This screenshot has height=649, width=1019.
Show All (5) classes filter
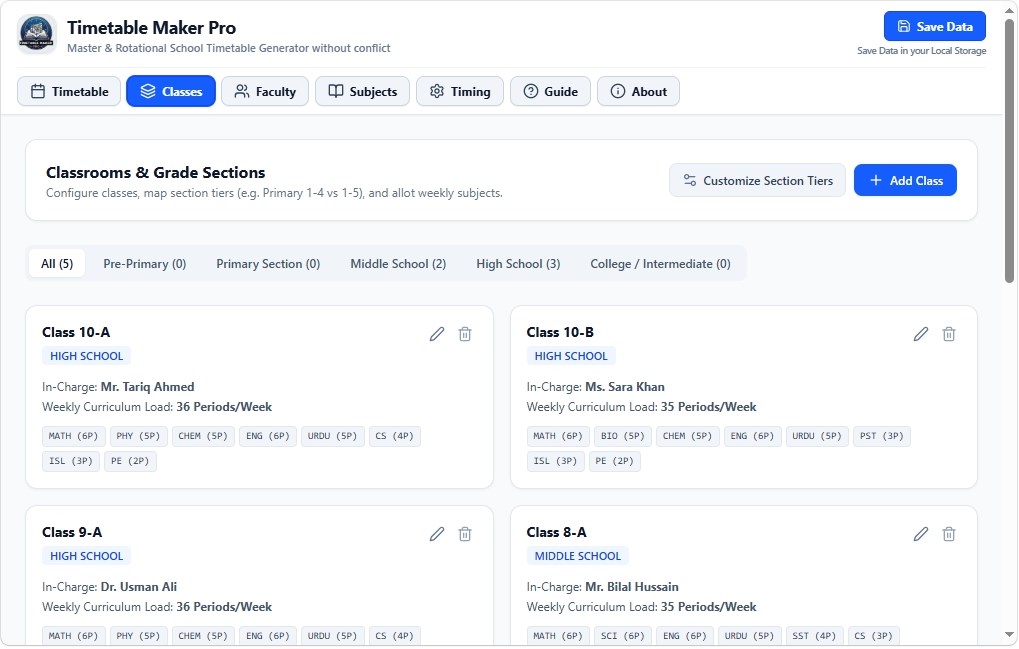click(57, 264)
